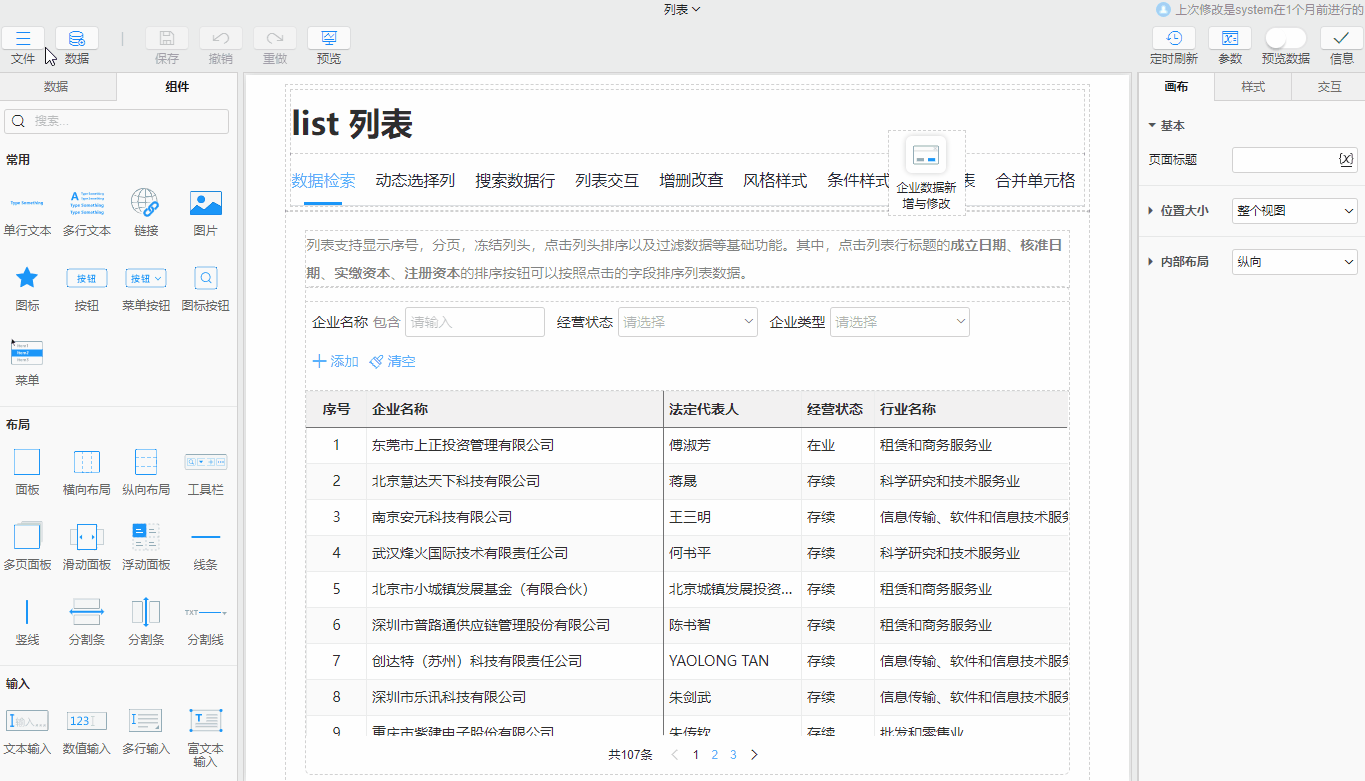This screenshot has width=1365, height=781.
Task: Click the 数据 toolbar icon
Action: 75,38
